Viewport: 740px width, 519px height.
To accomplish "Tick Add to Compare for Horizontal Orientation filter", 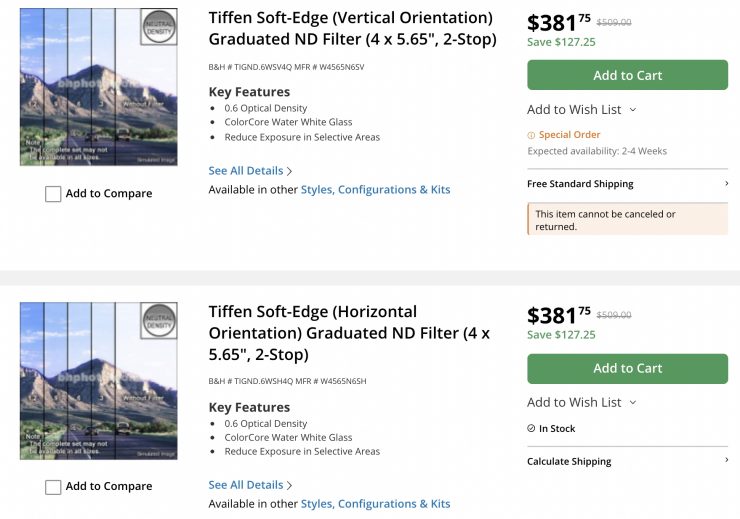I will 53,487.
